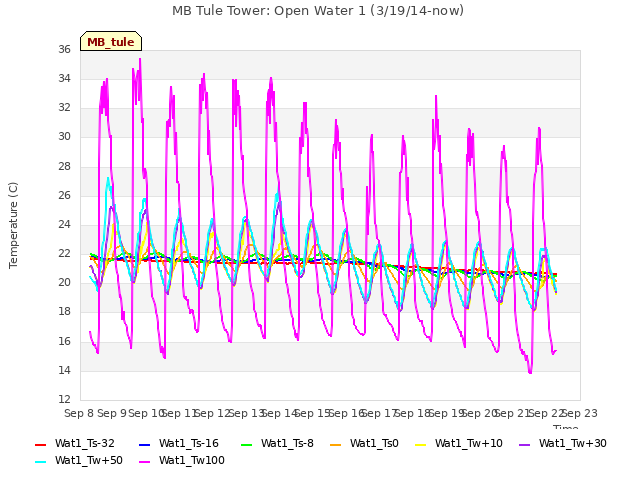Click the Sep 23 x-axis label
The width and height of the screenshot is (640, 480).
point(580,413)
